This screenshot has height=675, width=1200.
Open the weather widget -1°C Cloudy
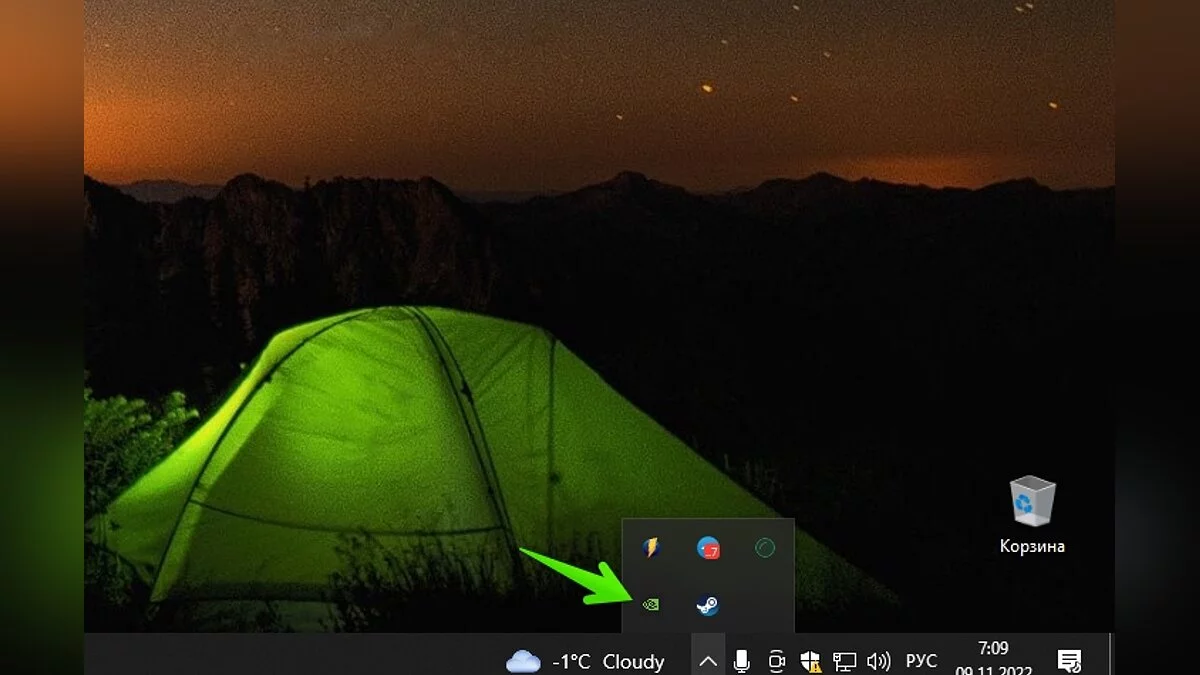click(586, 661)
